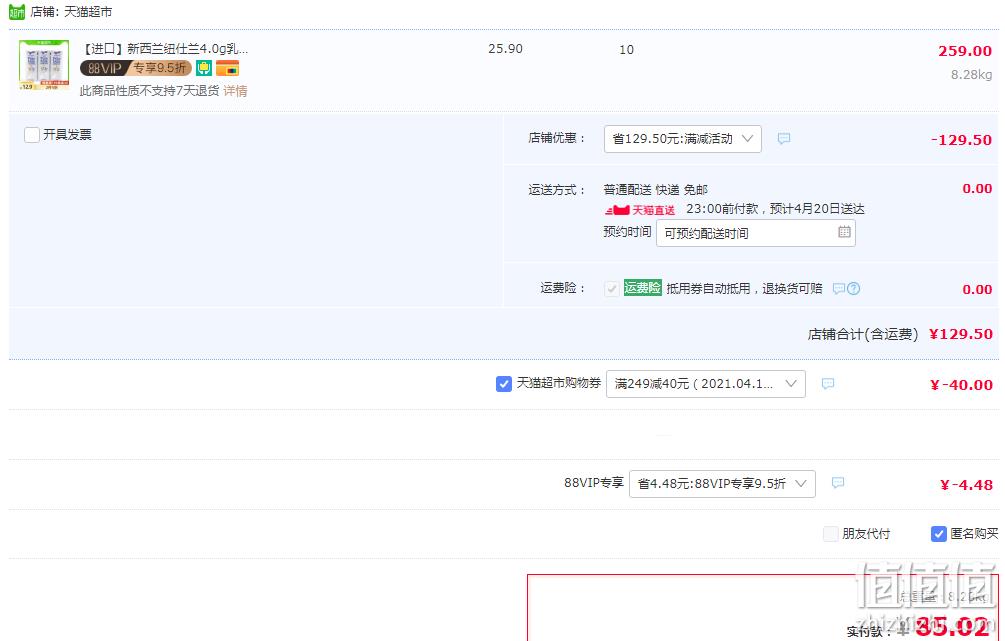The image size is (1005, 641).
Task: Open the calendar icon in the delivery time field
Action: (844, 232)
